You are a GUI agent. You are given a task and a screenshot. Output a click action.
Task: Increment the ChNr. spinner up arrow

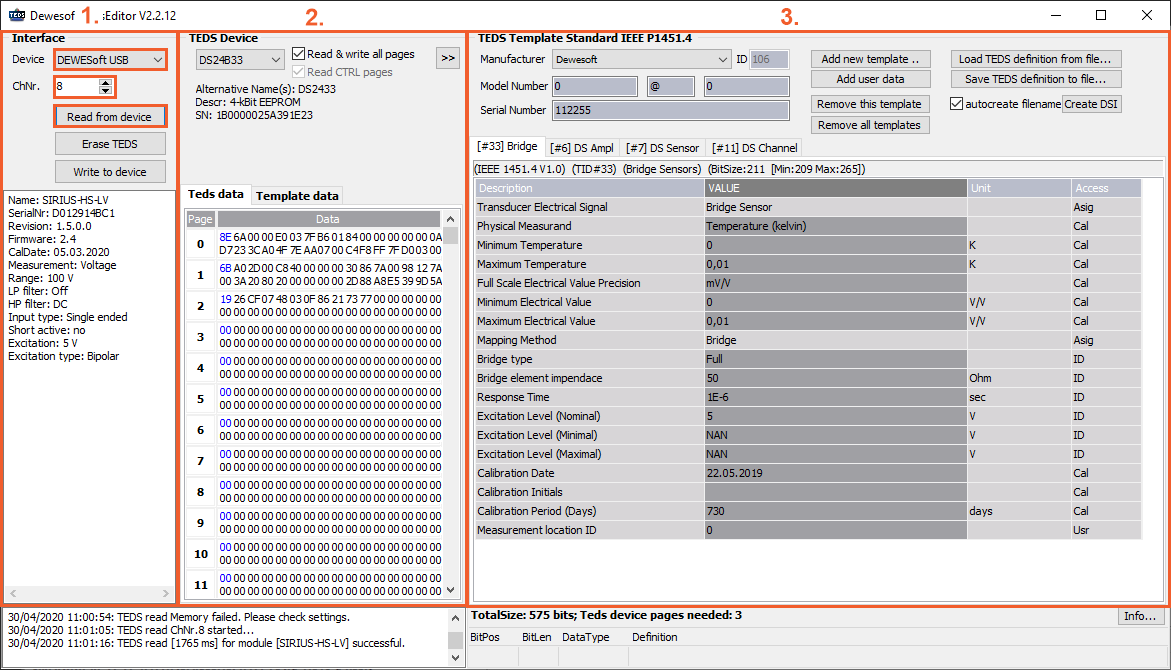click(105, 82)
